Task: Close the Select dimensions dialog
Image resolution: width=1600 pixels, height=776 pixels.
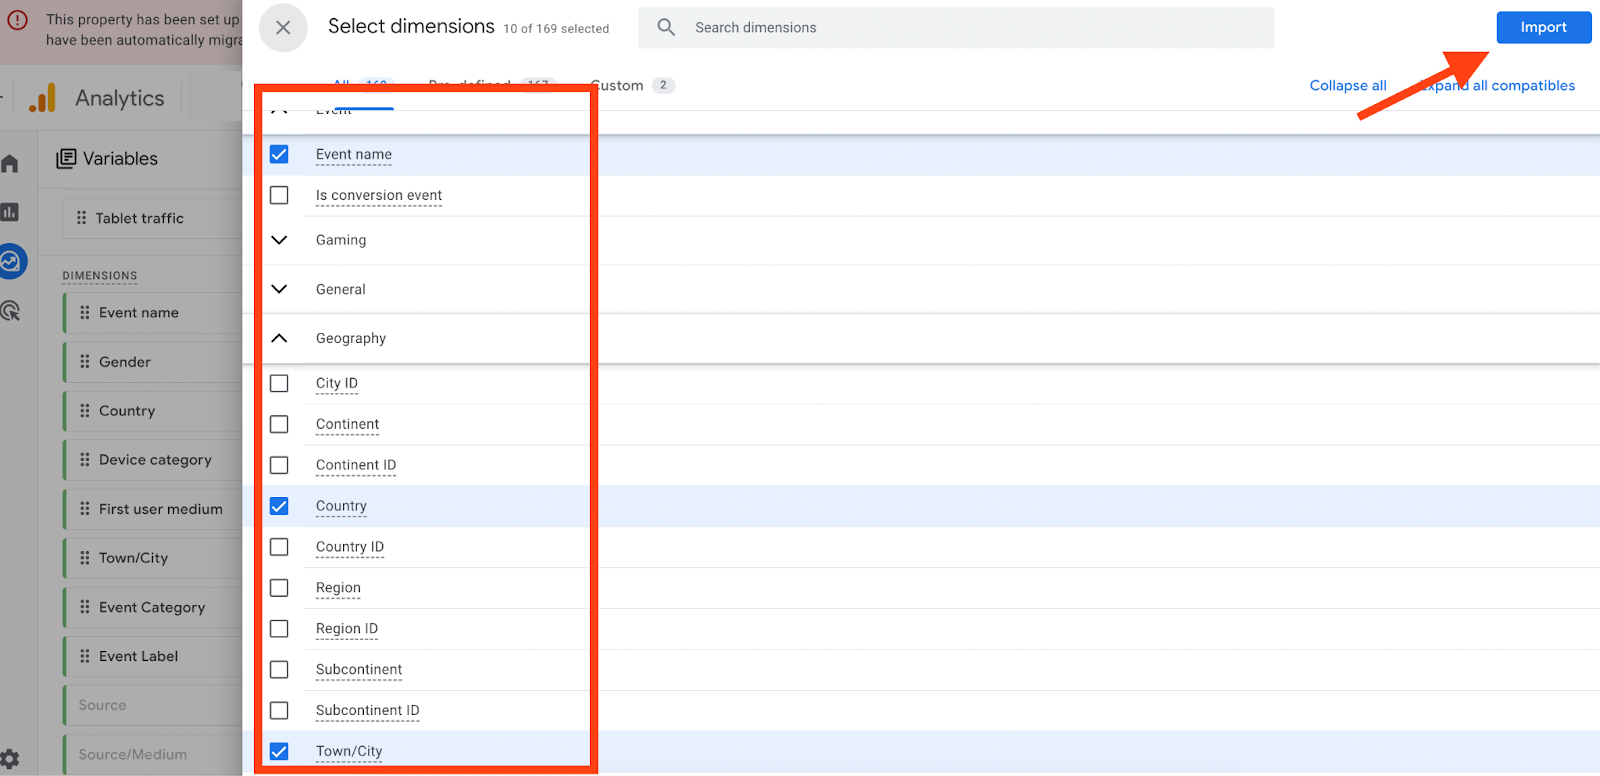Action: click(283, 28)
